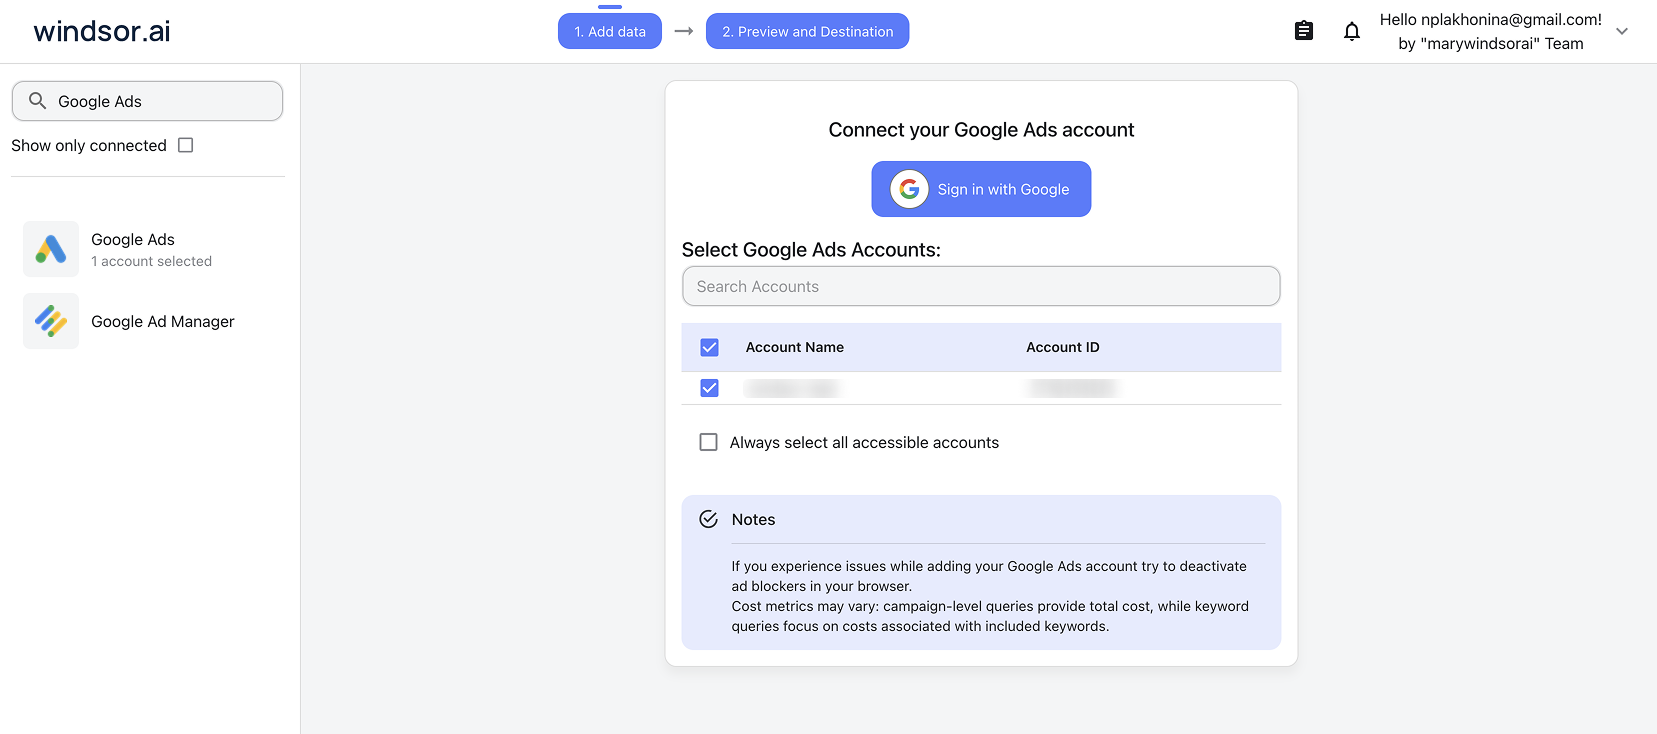The width and height of the screenshot is (1657, 734).
Task: Click the Account ID column header
Action: pyautogui.click(x=1063, y=347)
